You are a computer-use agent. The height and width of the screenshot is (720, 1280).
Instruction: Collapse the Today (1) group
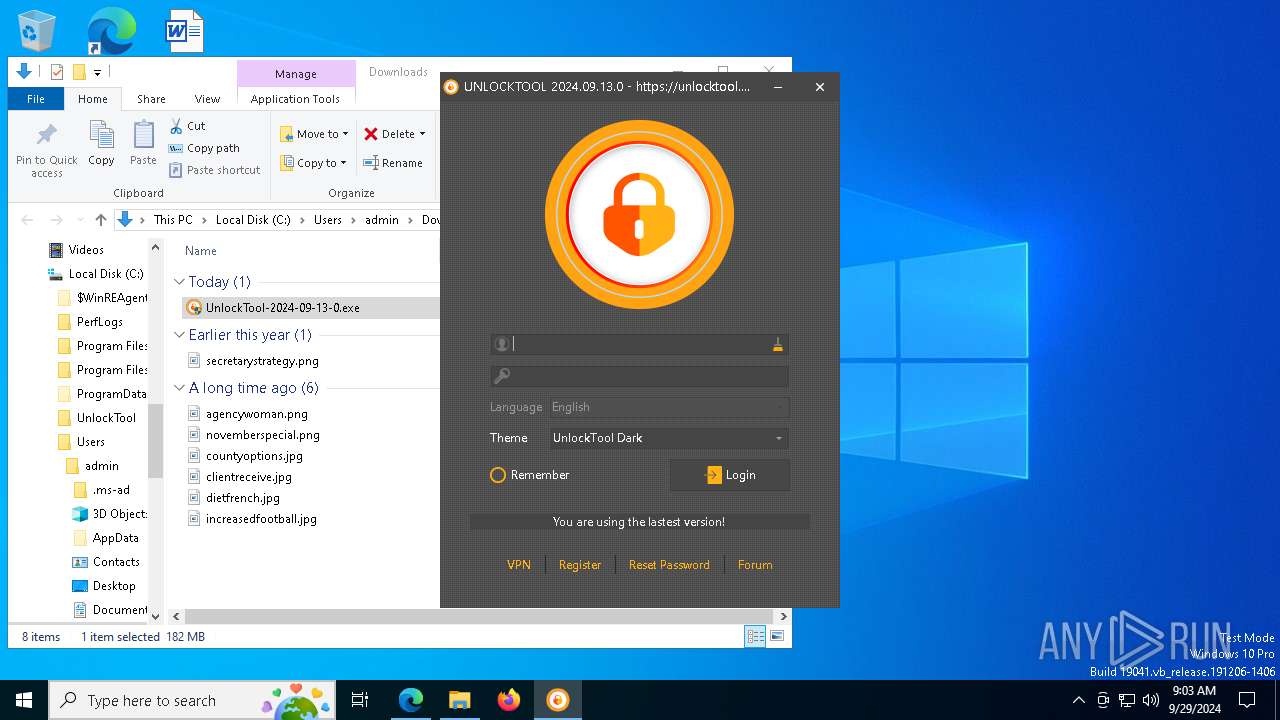(180, 282)
